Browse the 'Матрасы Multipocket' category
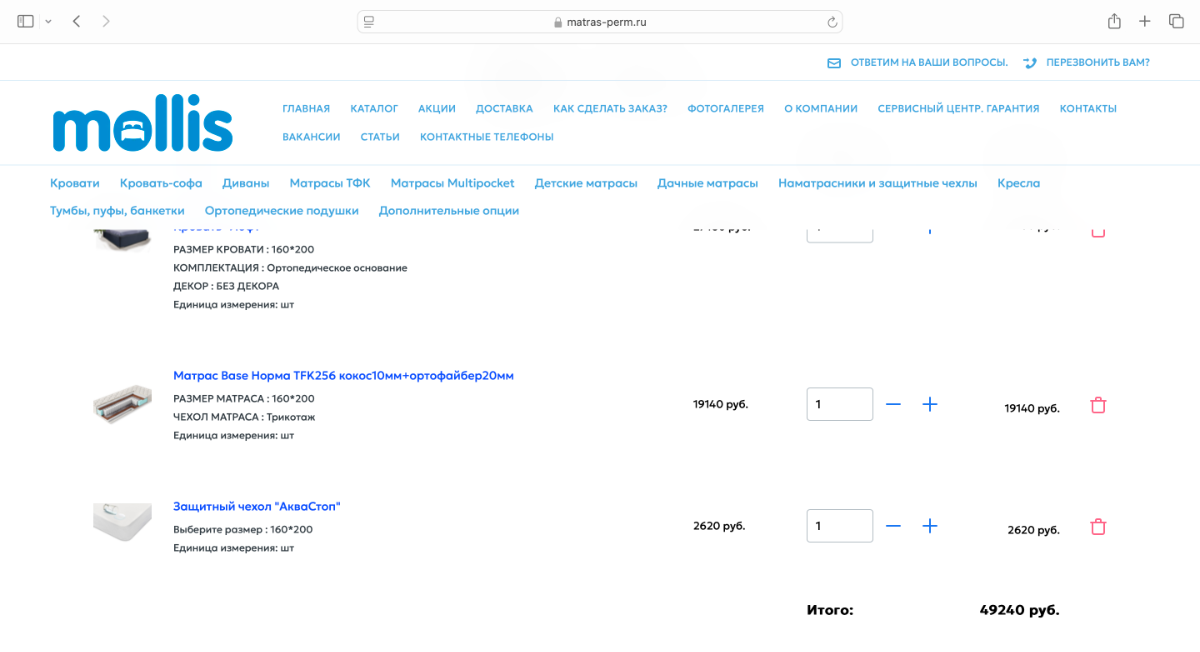 [x=453, y=183]
